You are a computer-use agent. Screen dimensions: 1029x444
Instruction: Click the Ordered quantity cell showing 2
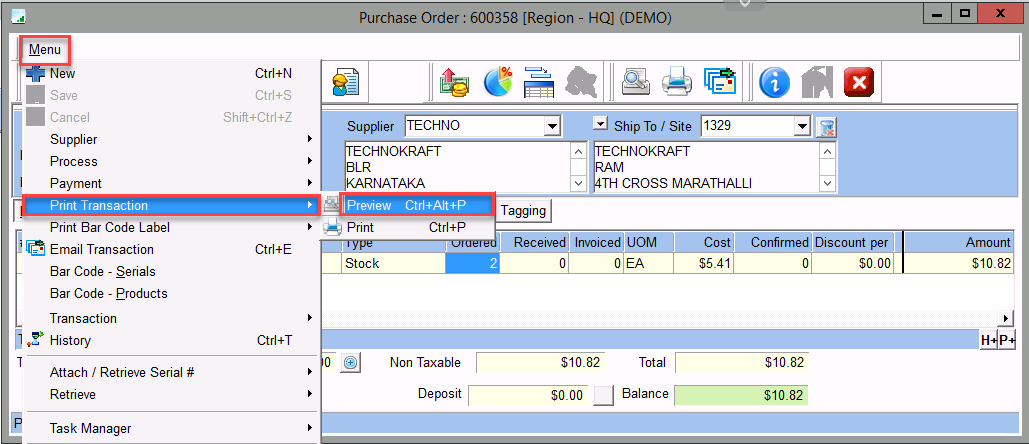click(x=471, y=263)
